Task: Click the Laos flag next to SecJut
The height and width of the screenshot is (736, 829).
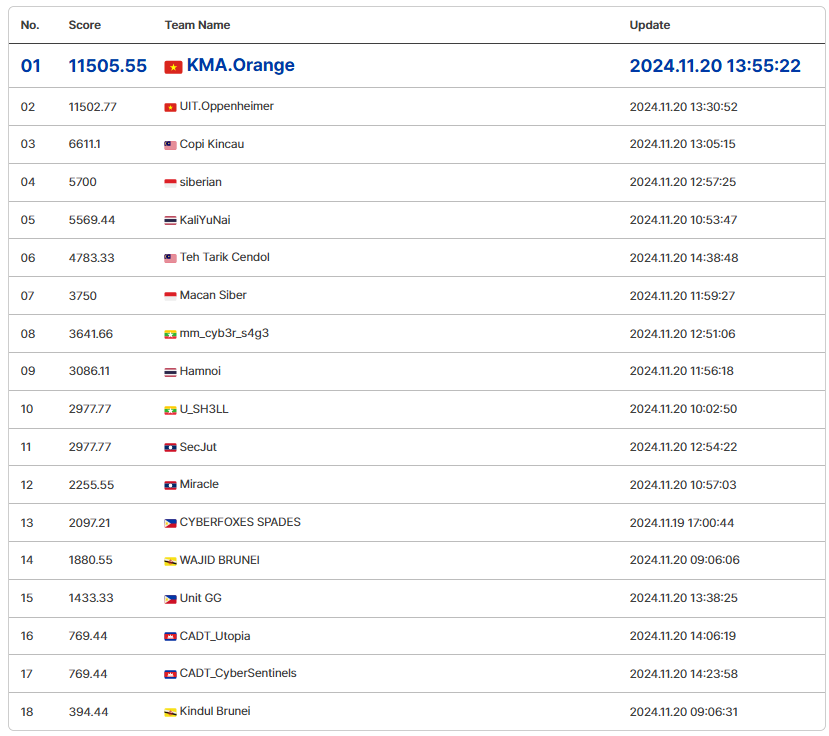Action: click(x=170, y=448)
